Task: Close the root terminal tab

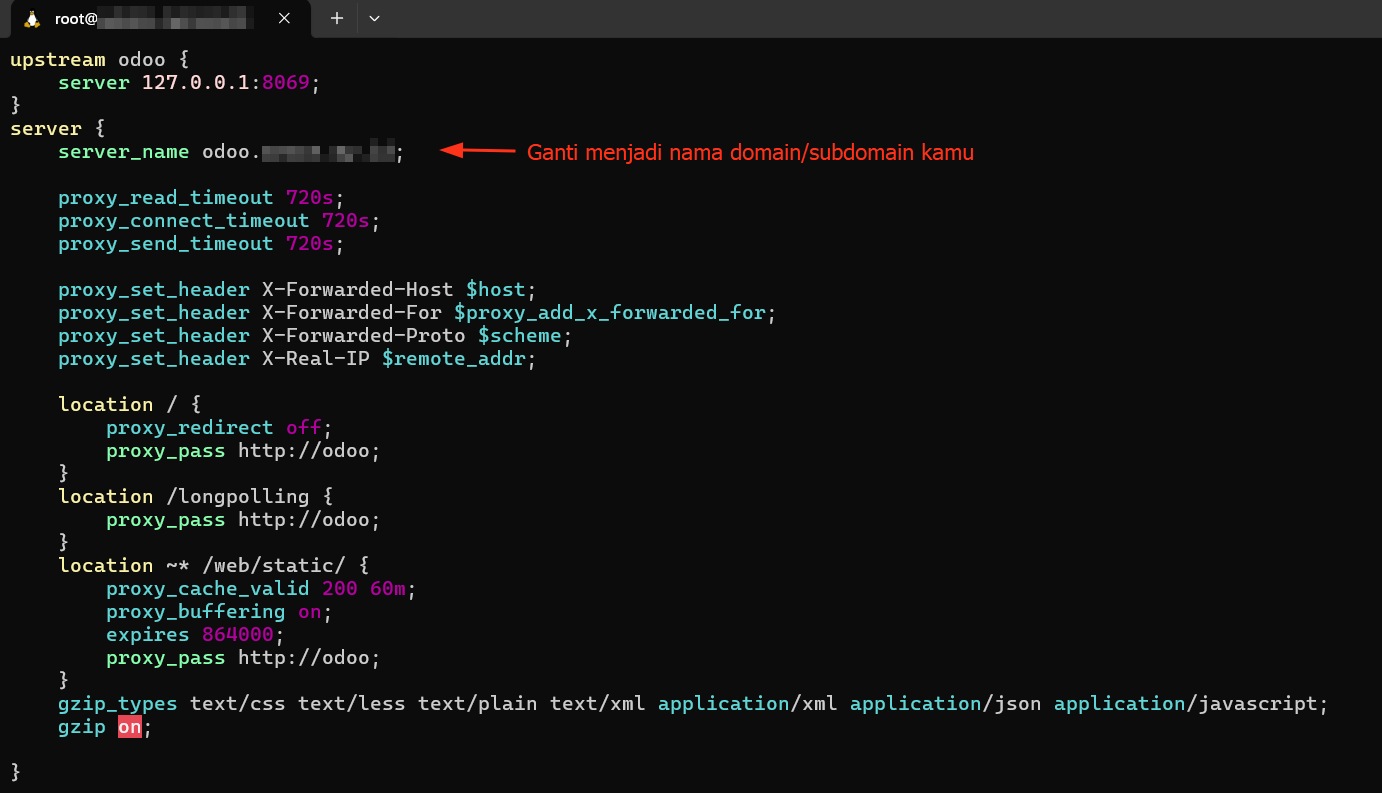Action: [283, 18]
